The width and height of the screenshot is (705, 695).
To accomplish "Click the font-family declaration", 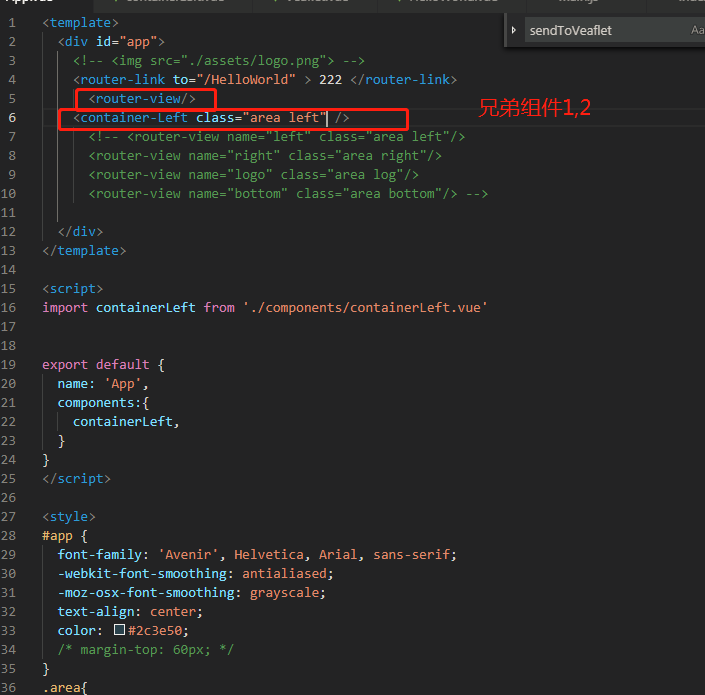I will tap(257, 555).
